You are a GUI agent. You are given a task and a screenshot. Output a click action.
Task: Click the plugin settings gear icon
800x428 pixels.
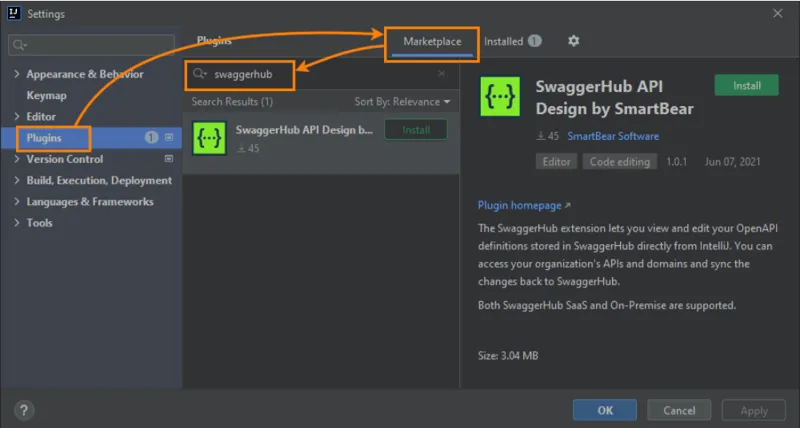coord(573,41)
